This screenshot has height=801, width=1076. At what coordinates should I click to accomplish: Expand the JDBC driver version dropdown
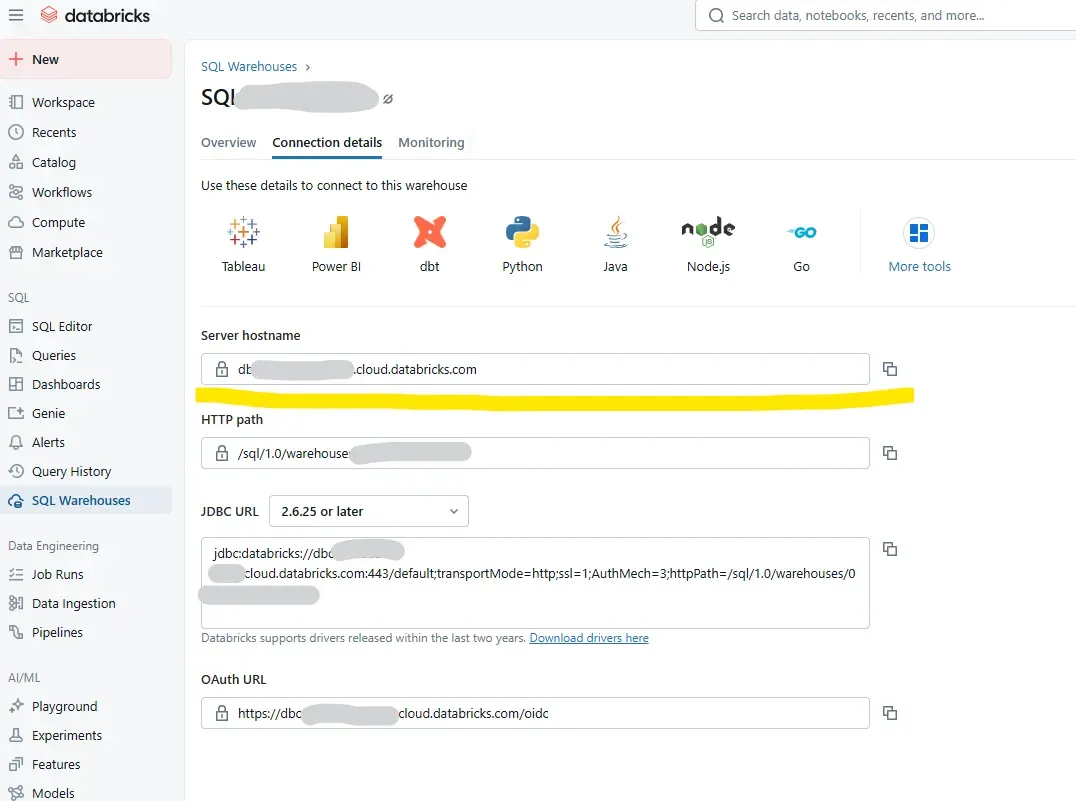coord(368,511)
